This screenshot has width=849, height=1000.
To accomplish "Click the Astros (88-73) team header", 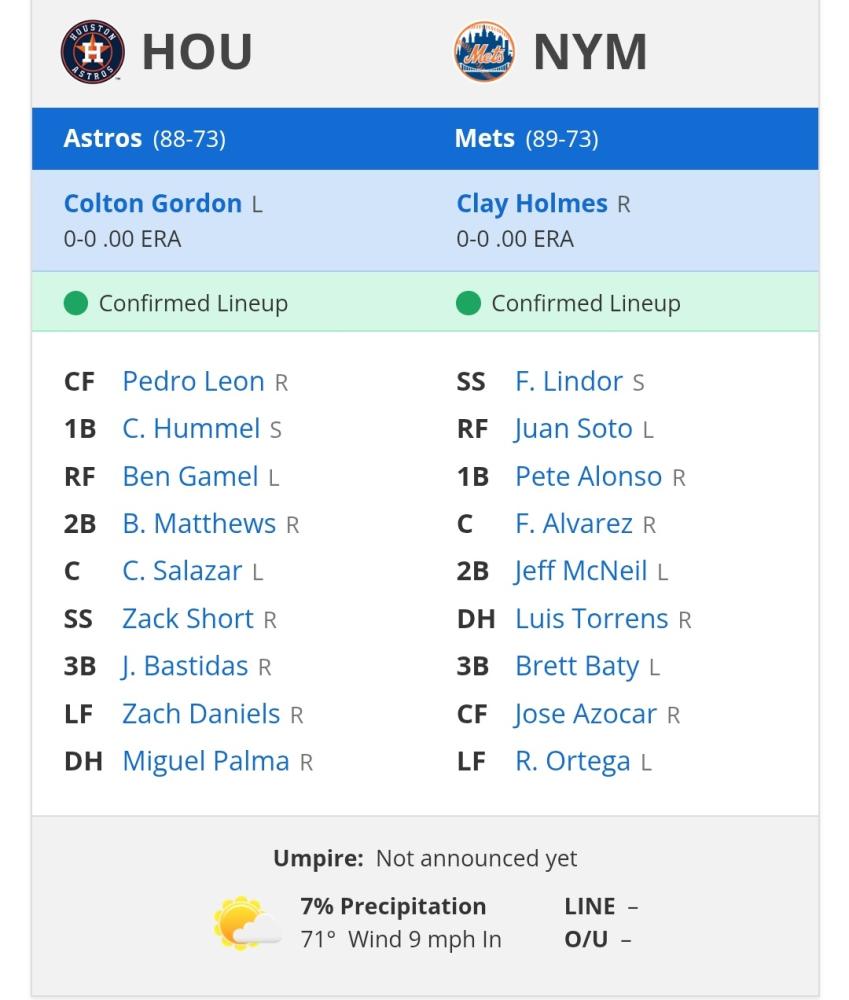I will click(145, 138).
